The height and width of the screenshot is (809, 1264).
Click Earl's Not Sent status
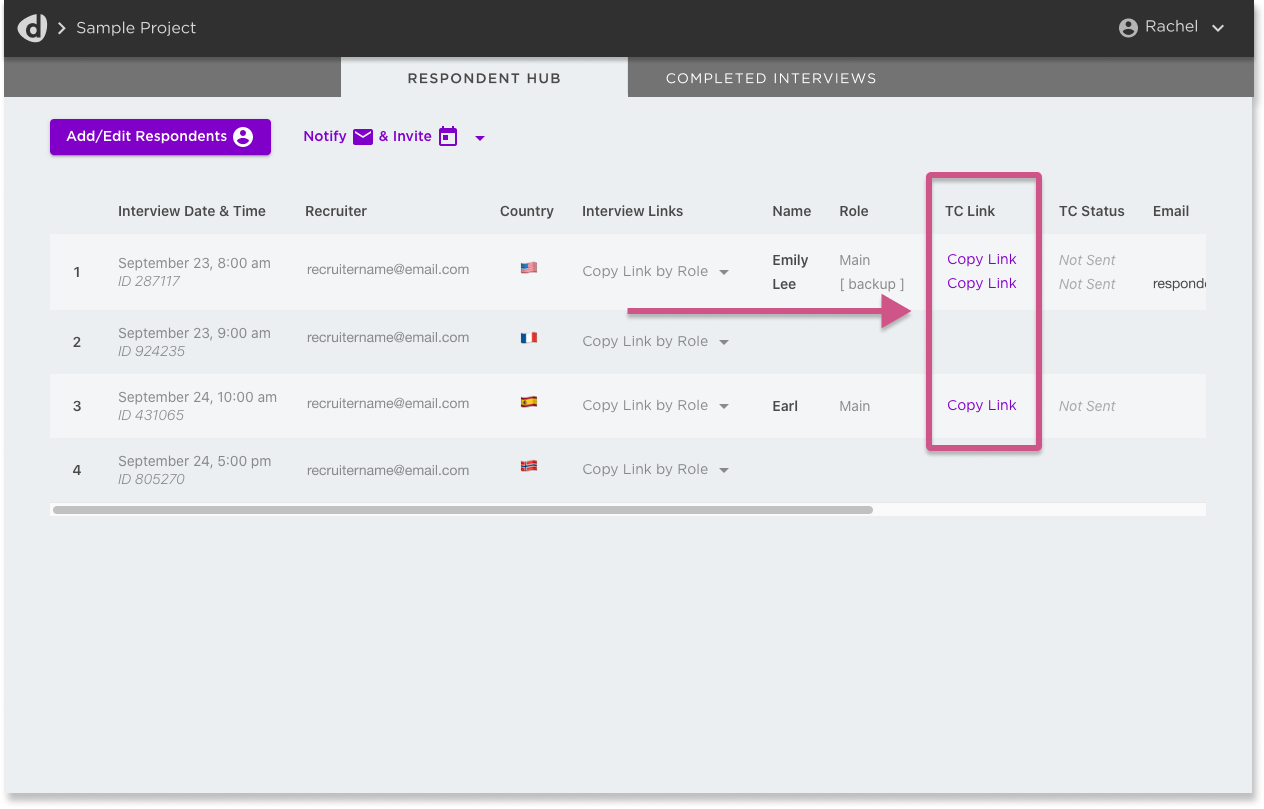(x=1087, y=406)
